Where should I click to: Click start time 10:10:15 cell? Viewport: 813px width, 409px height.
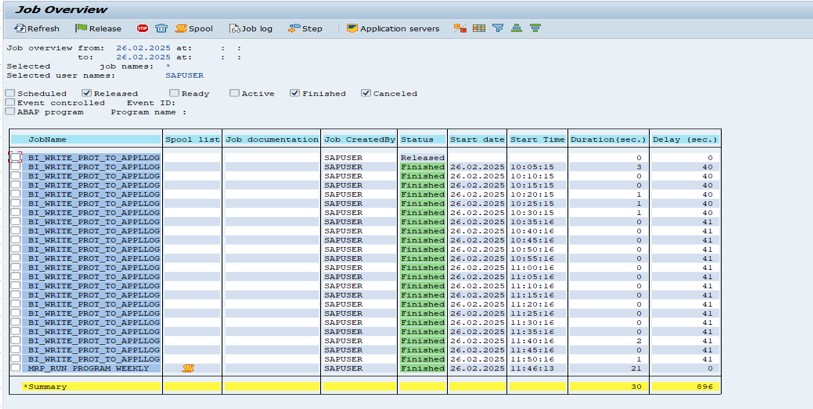tap(532, 176)
